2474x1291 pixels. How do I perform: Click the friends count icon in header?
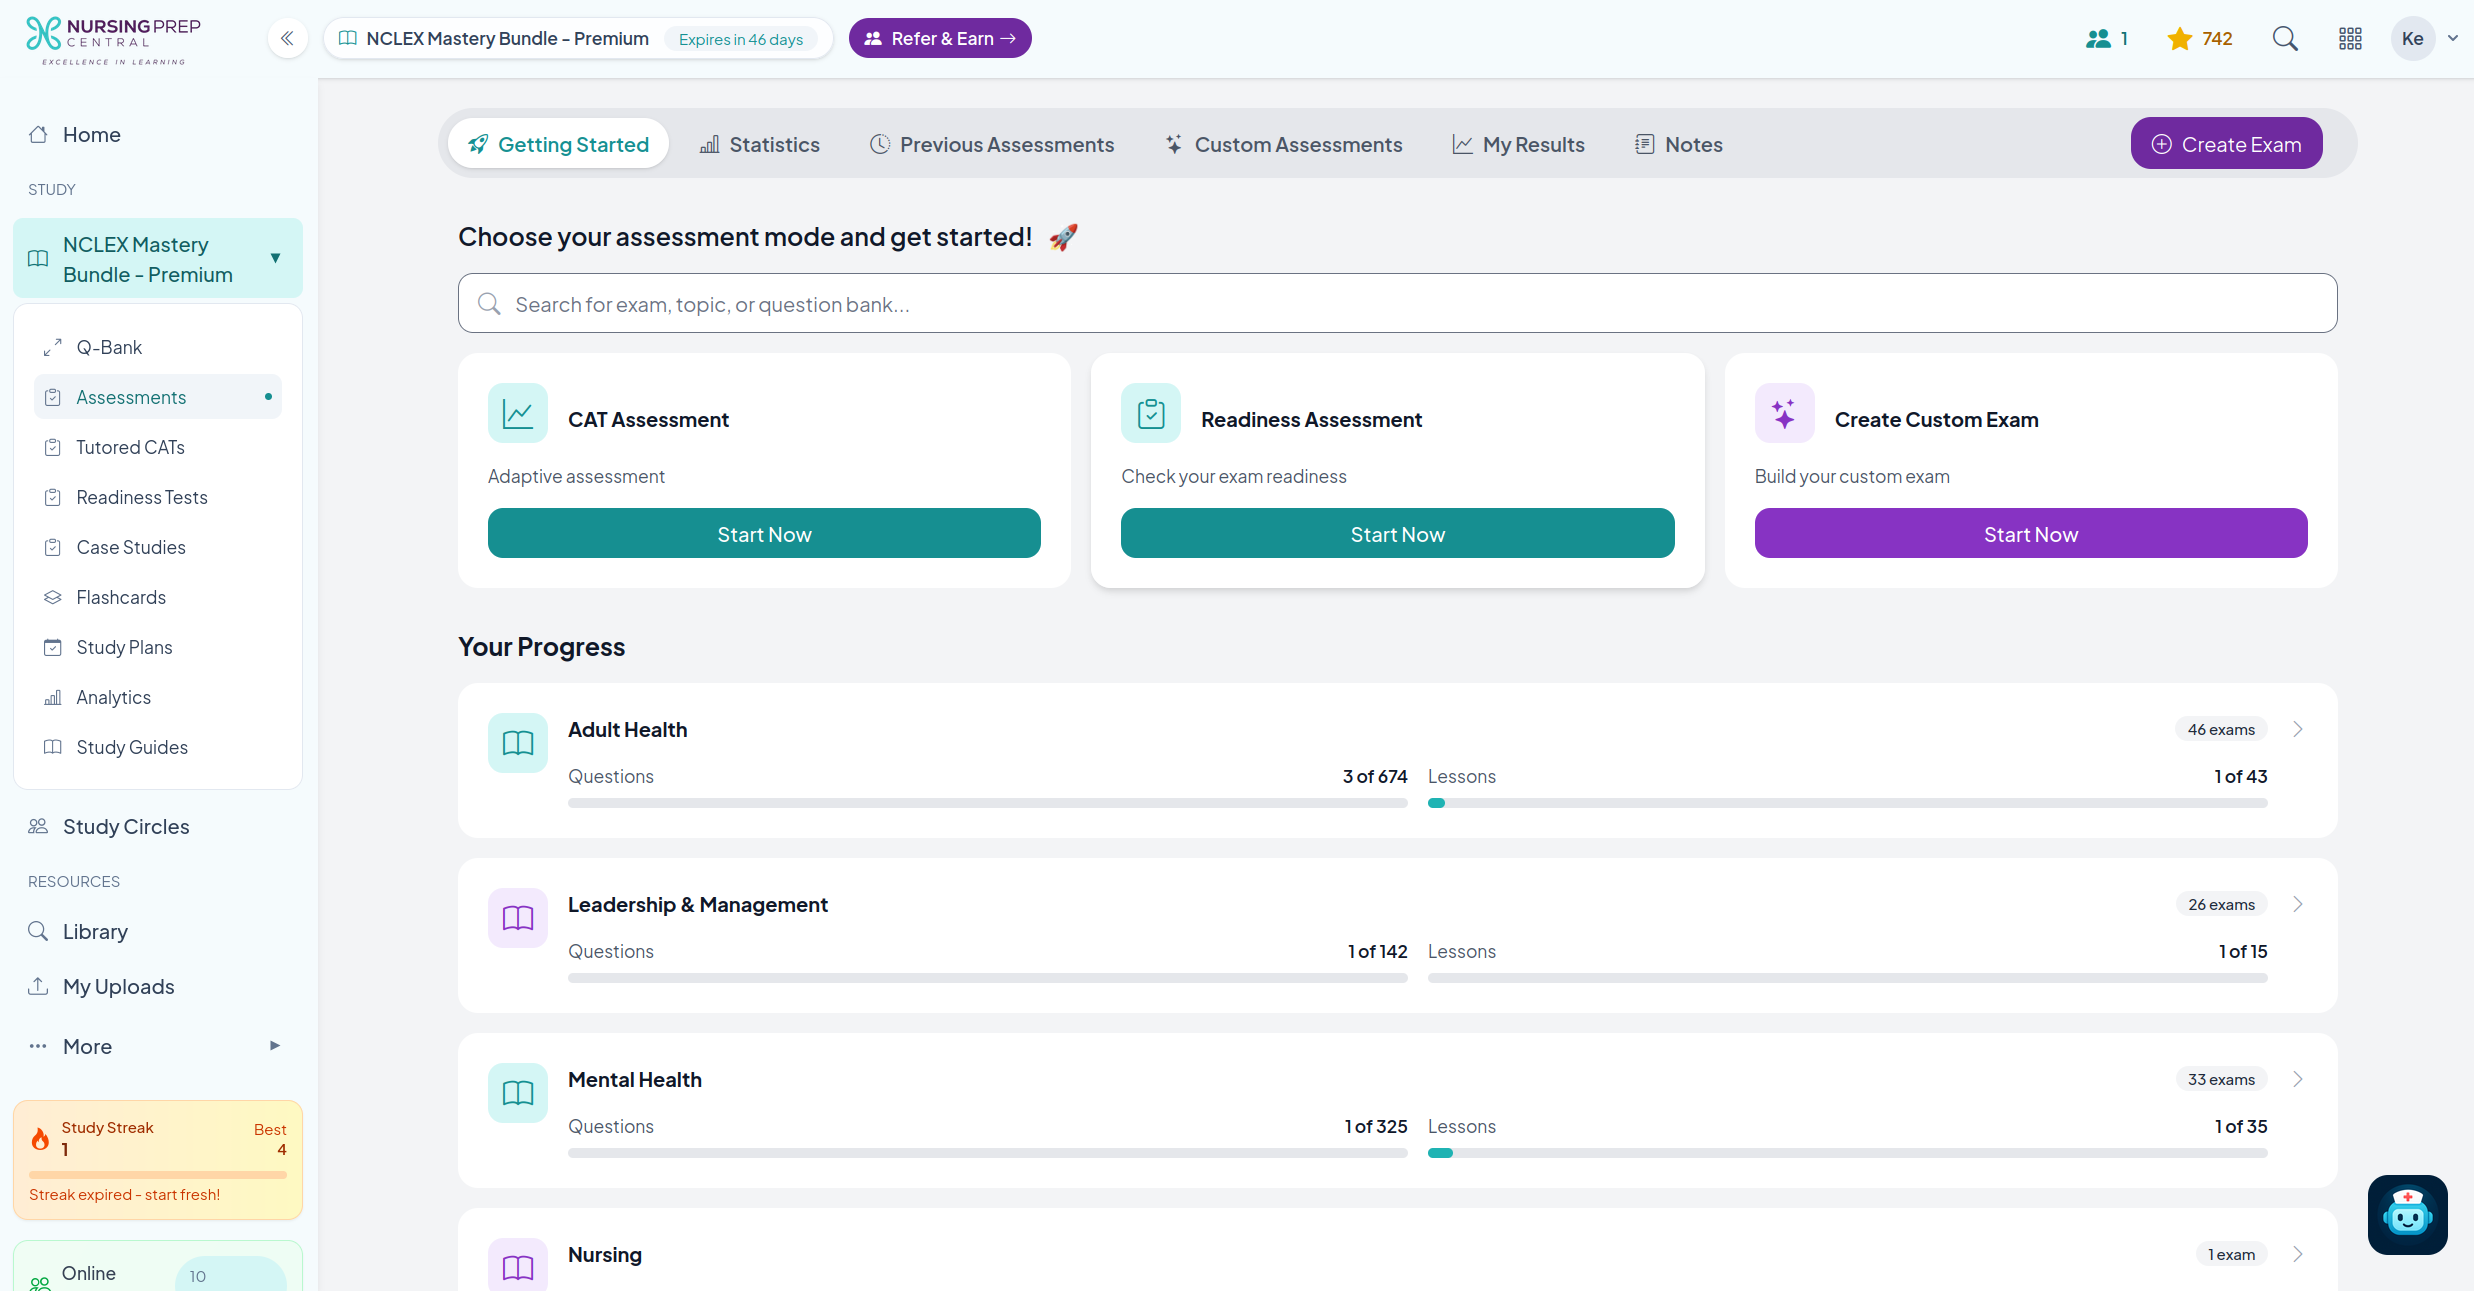pos(2098,39)
